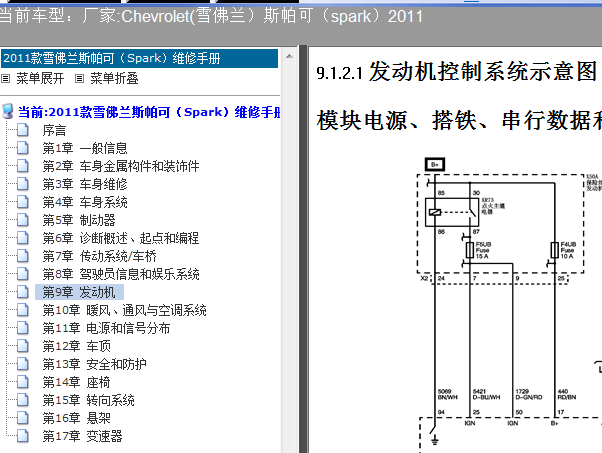Click the B+ terminal box in diagram
This screenshot has width=602, height=453.
pyautogui.click(x=435, y=164)
